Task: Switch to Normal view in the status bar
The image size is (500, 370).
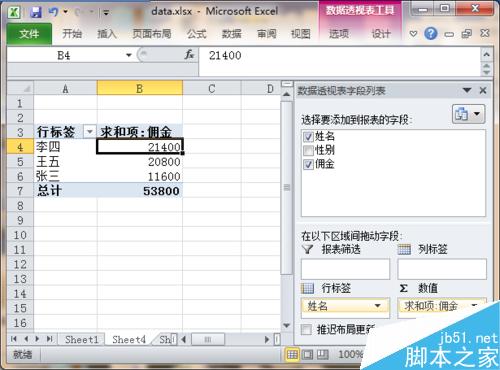Action: tap(292, 355)
